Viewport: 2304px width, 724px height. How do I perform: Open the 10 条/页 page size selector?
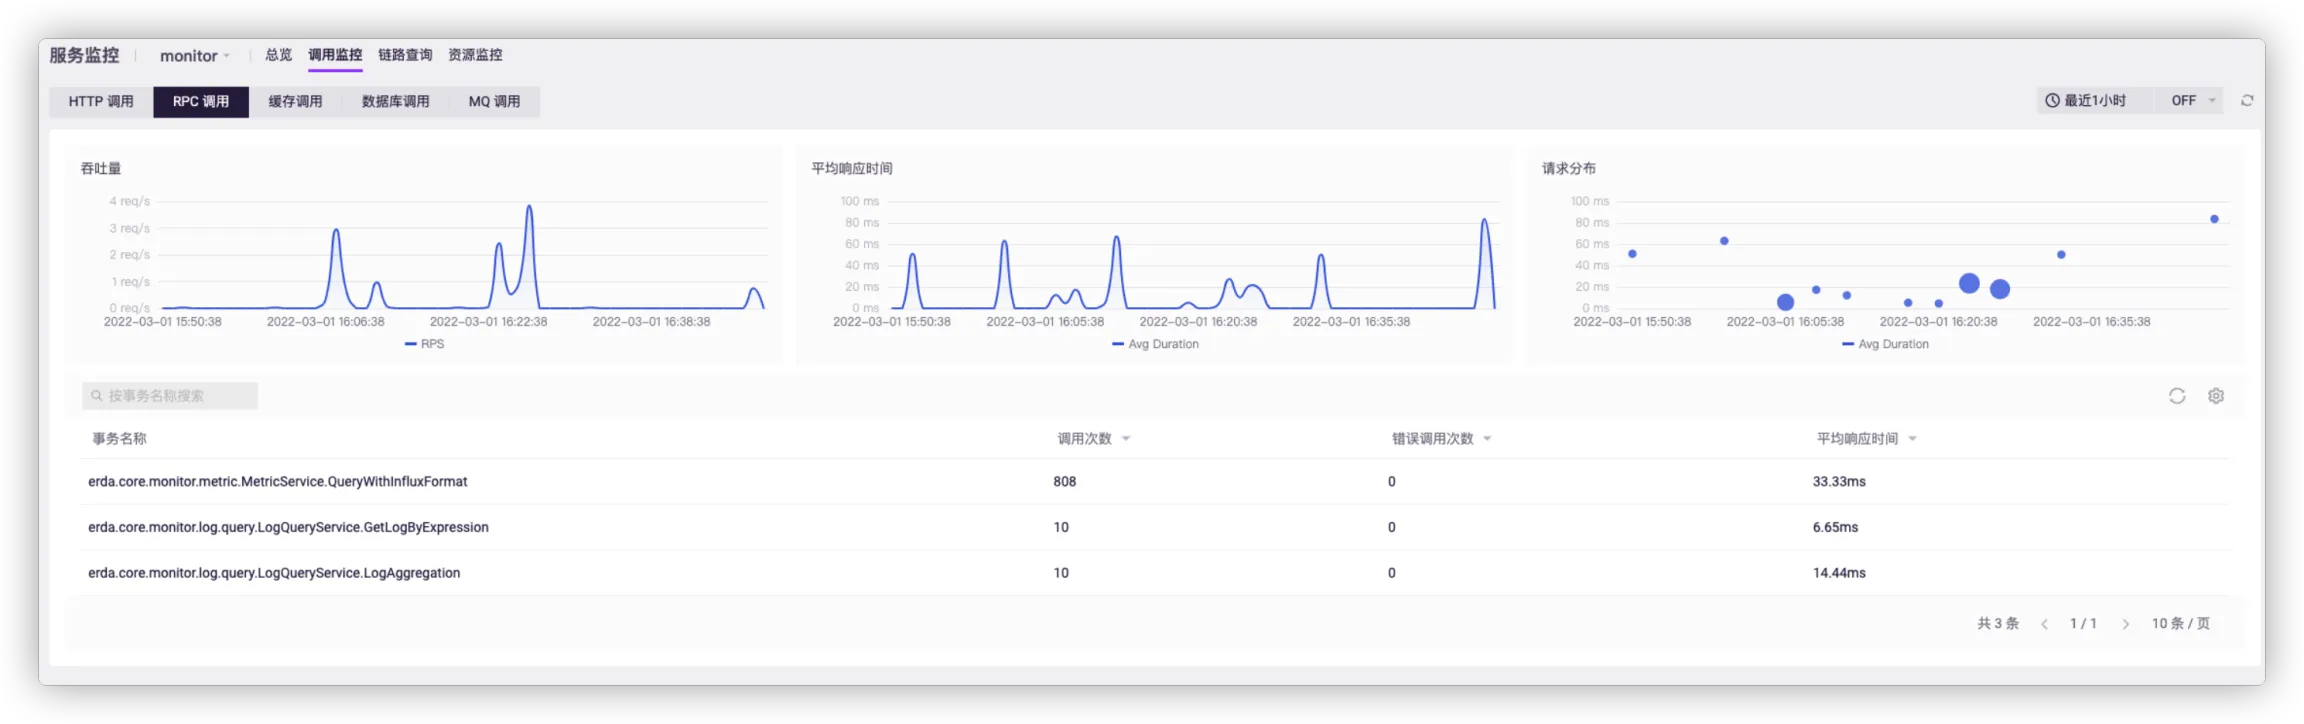[2180, 624]
